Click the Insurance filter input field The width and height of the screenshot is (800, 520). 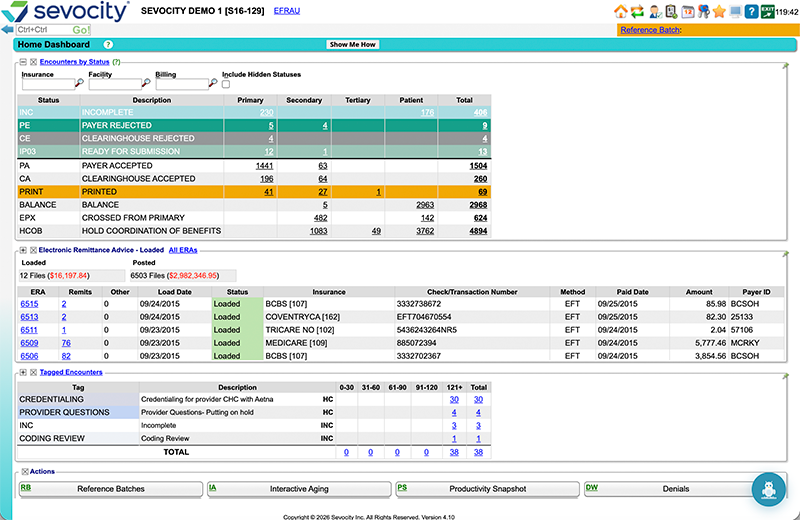[x=48, y=84]
